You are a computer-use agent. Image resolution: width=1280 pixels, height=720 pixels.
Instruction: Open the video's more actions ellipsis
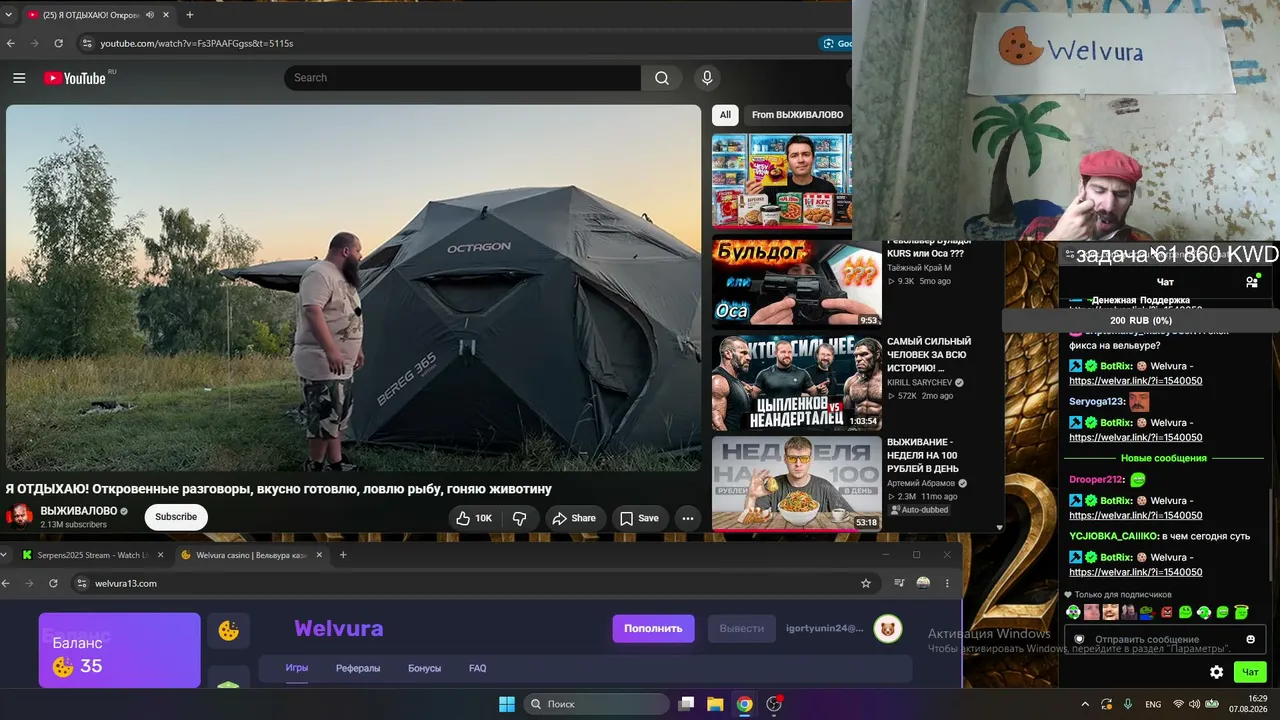pyautogui.click(x=687, y=518)
